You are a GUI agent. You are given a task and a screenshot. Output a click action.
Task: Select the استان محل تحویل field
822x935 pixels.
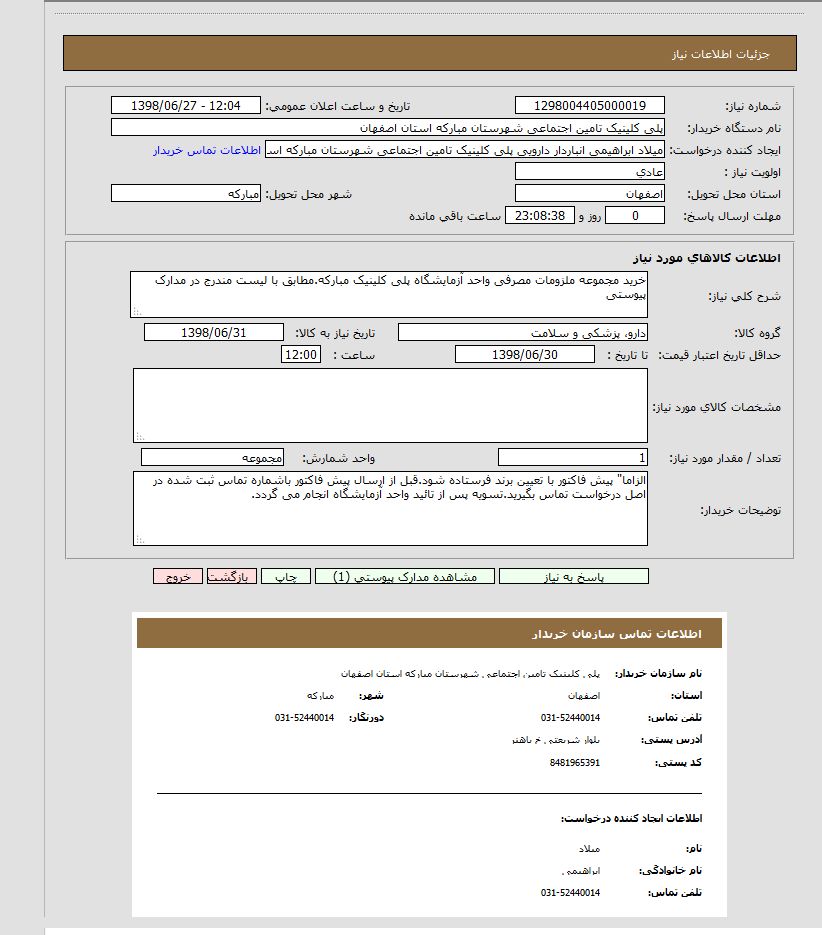pyautogui.click(x=589, y=194)
